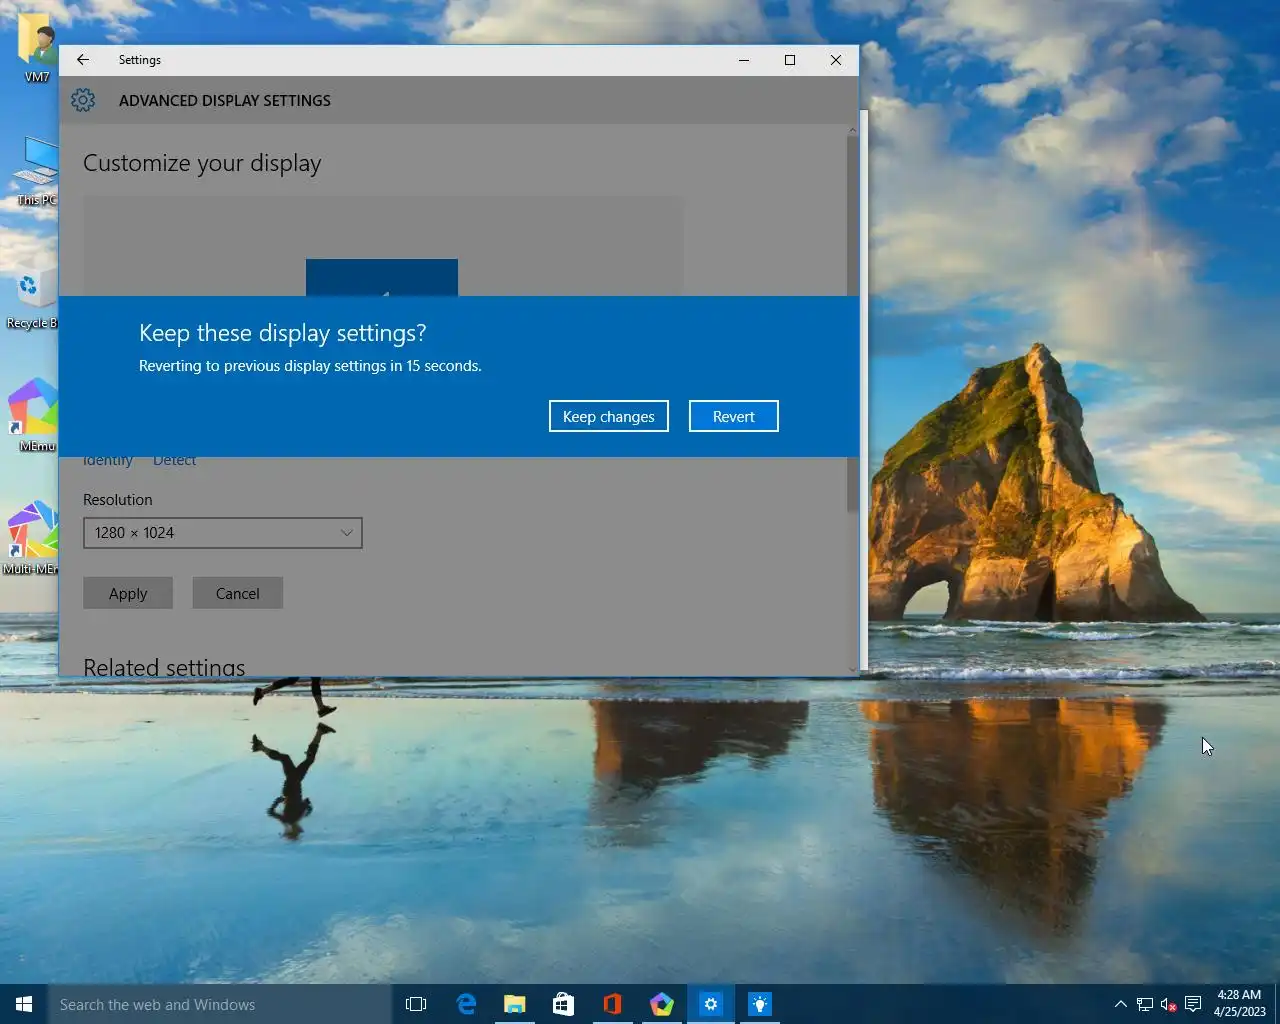Select the VM7 folder on the desktop

coord(37,48)
